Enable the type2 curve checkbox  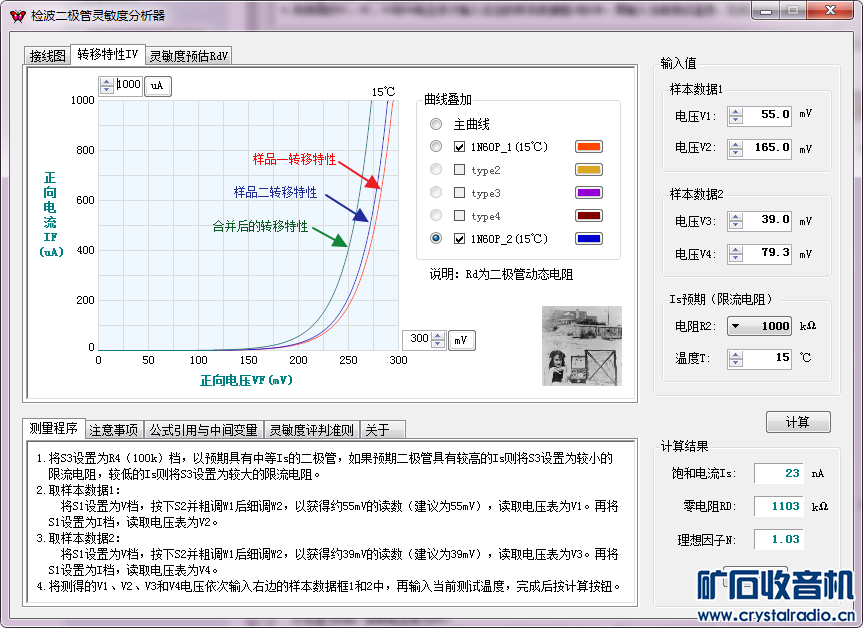pyautogui.click(x=460, y=170)
